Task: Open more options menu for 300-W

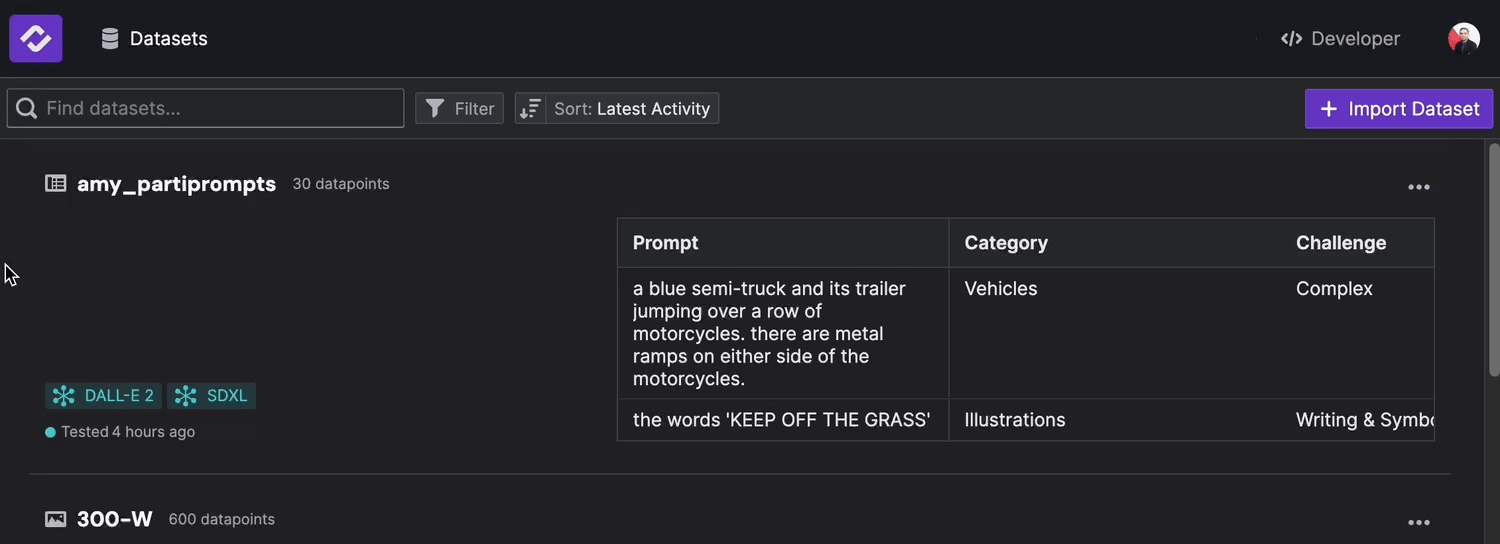Action: tap(1418, 522)
